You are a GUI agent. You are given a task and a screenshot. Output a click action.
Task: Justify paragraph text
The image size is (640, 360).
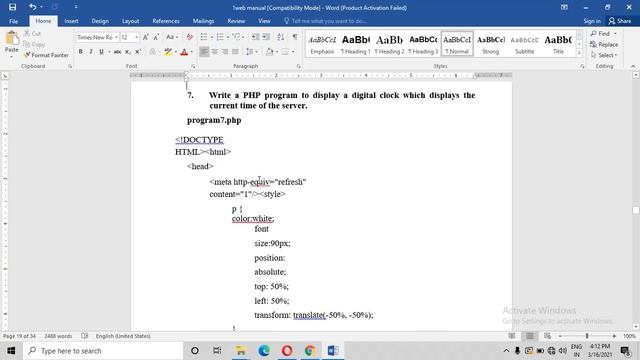(x=235, y=52)
